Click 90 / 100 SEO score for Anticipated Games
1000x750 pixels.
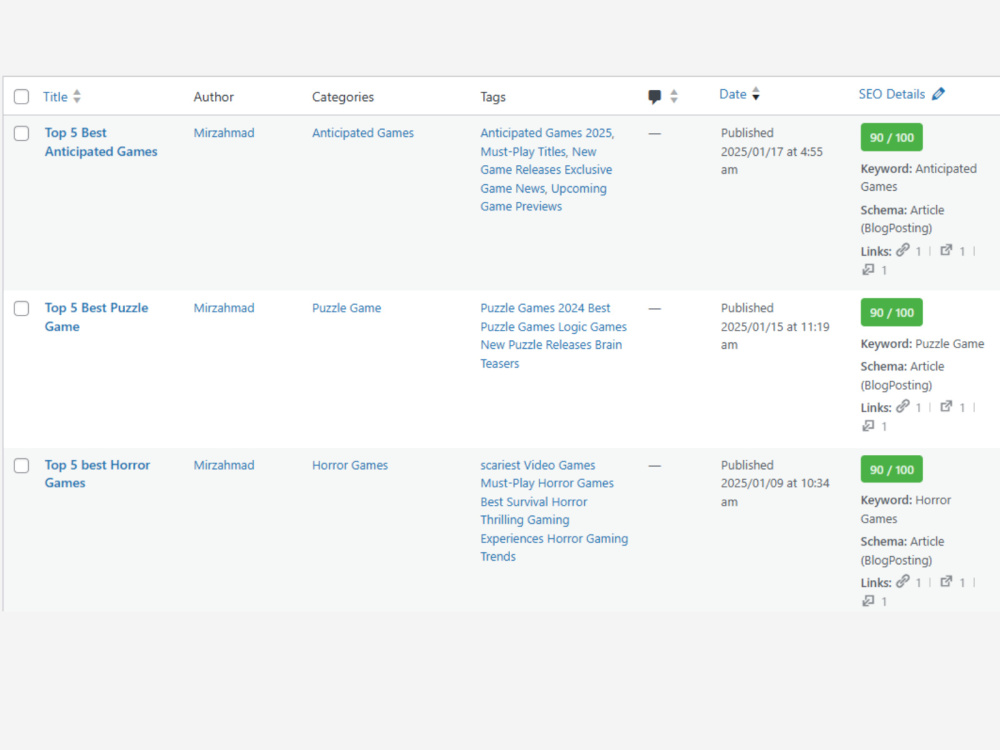click(892, 138)
